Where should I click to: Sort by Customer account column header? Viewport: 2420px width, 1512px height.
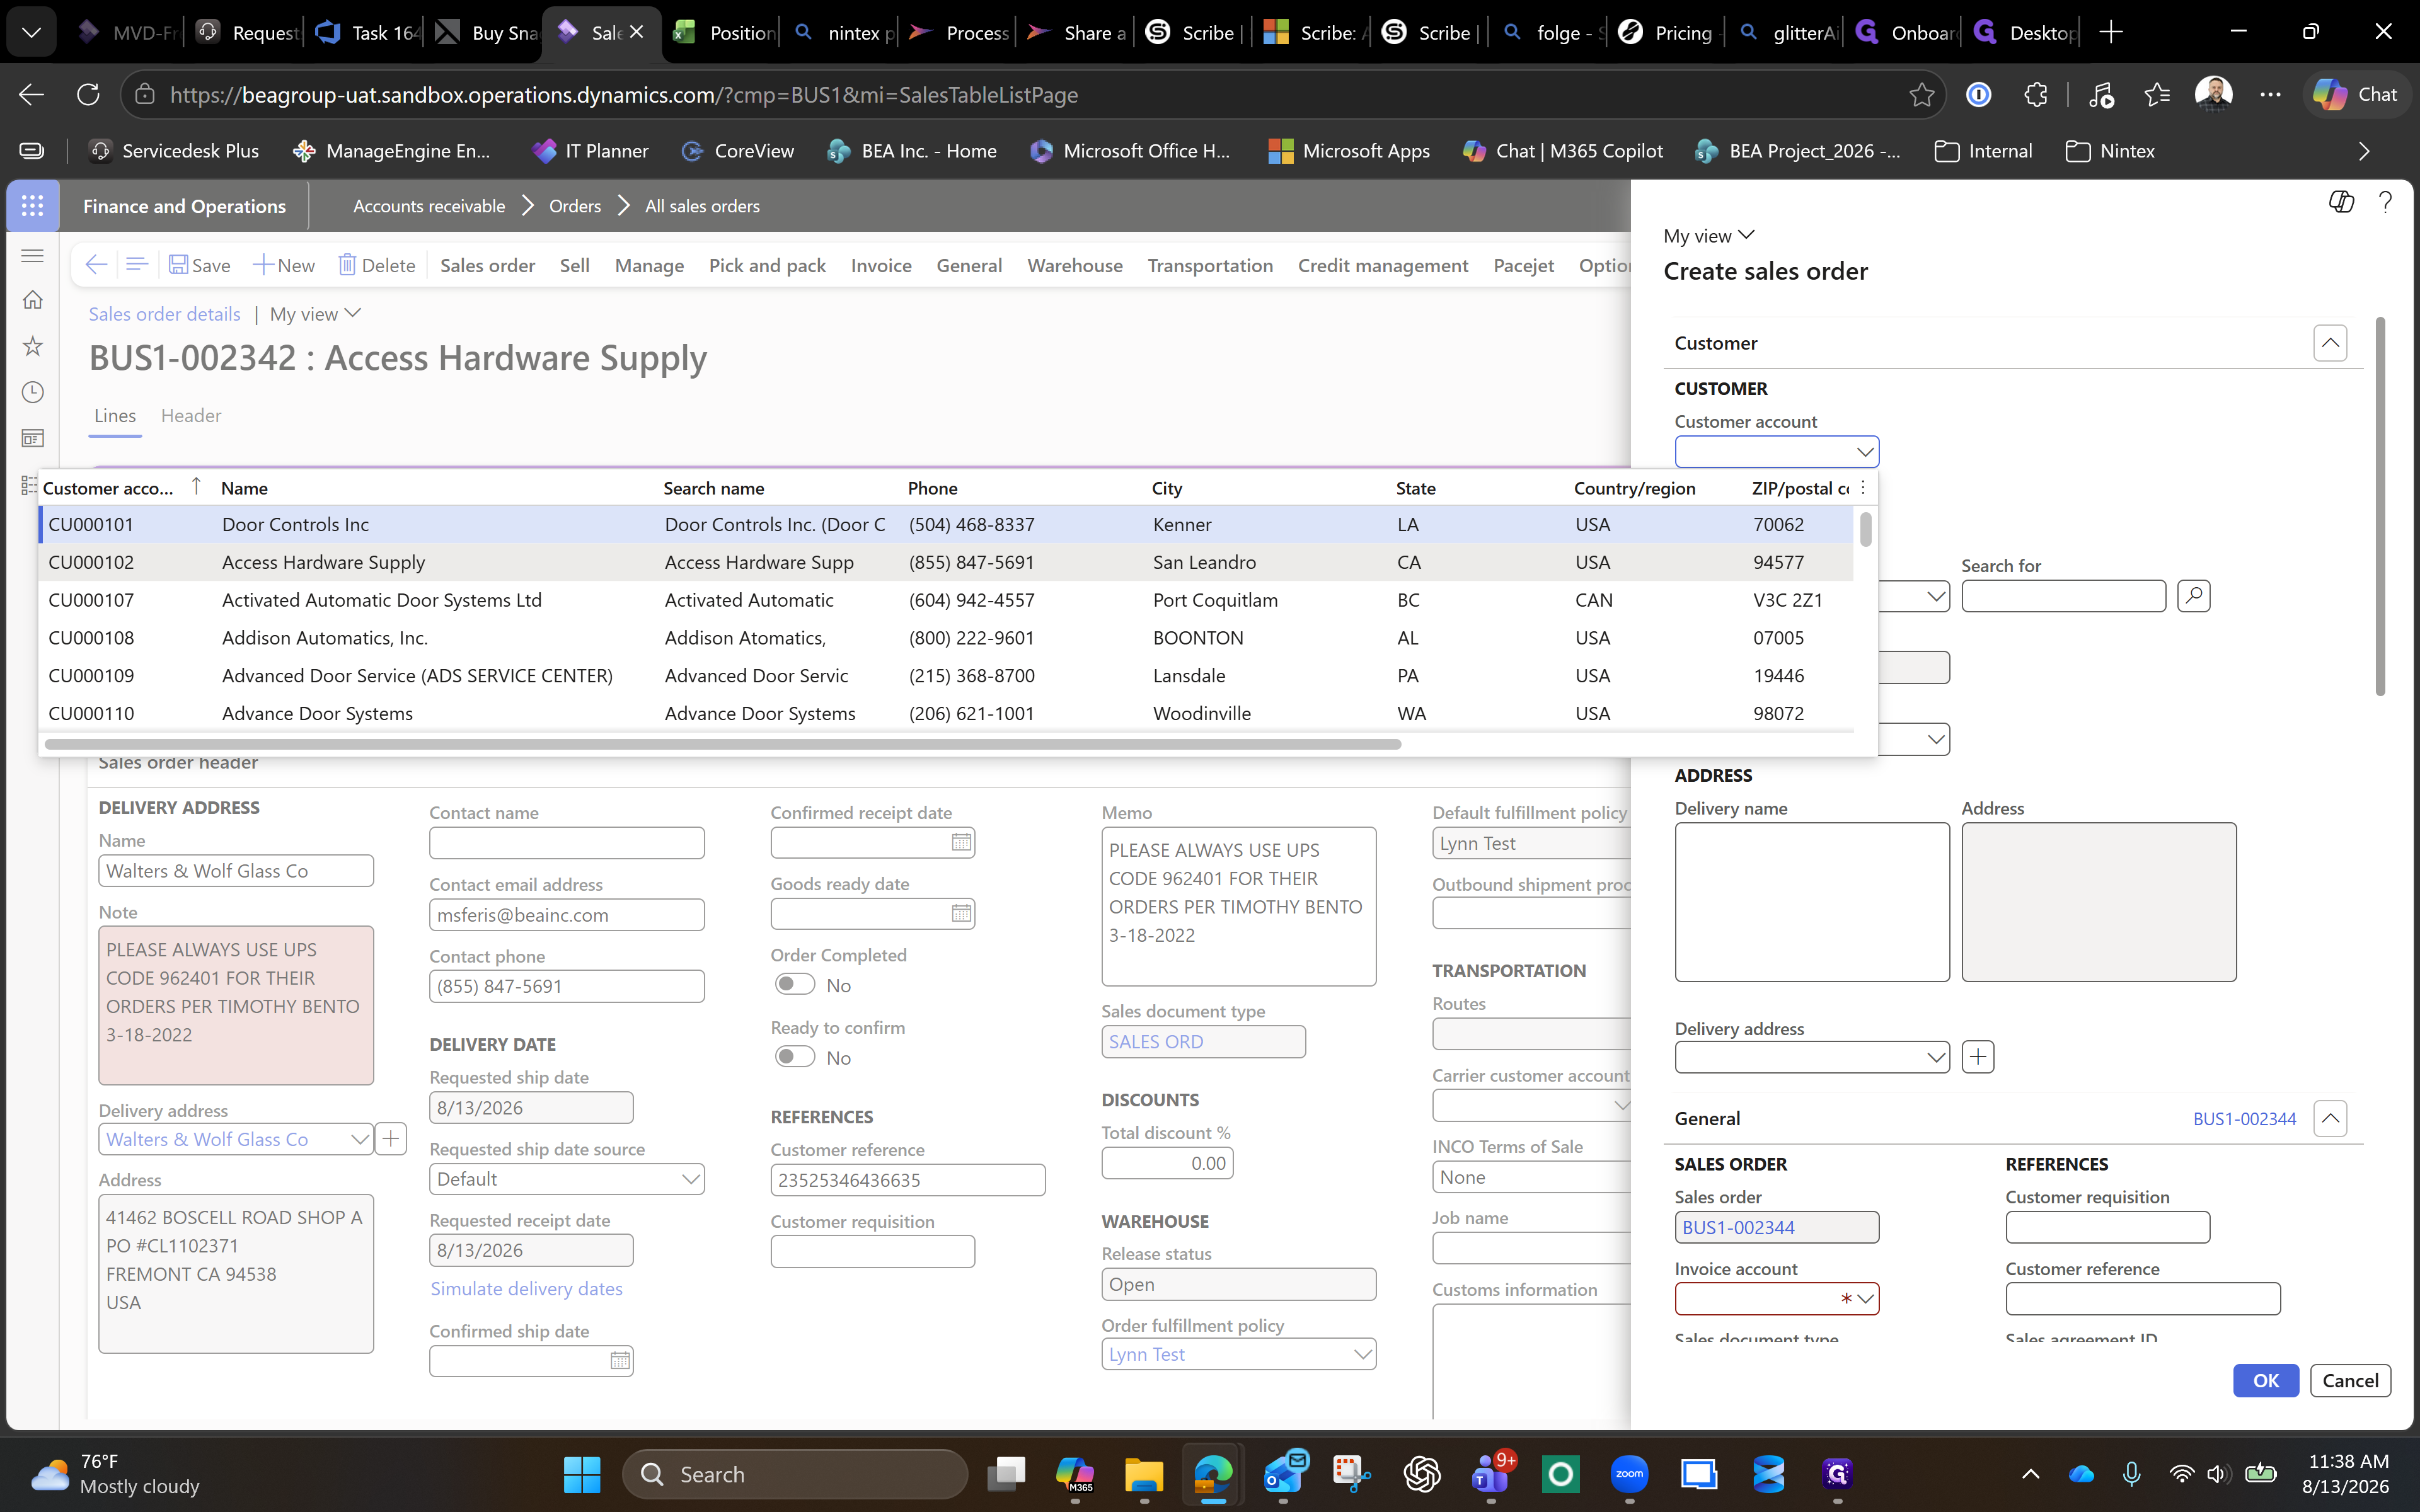coord(108,488)
